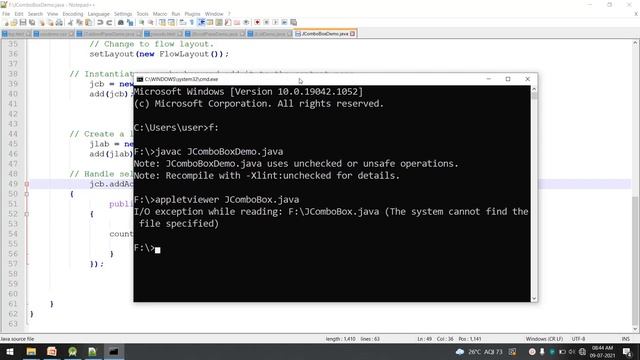Click the Undo toolbar icon

[x=100, y=22]
